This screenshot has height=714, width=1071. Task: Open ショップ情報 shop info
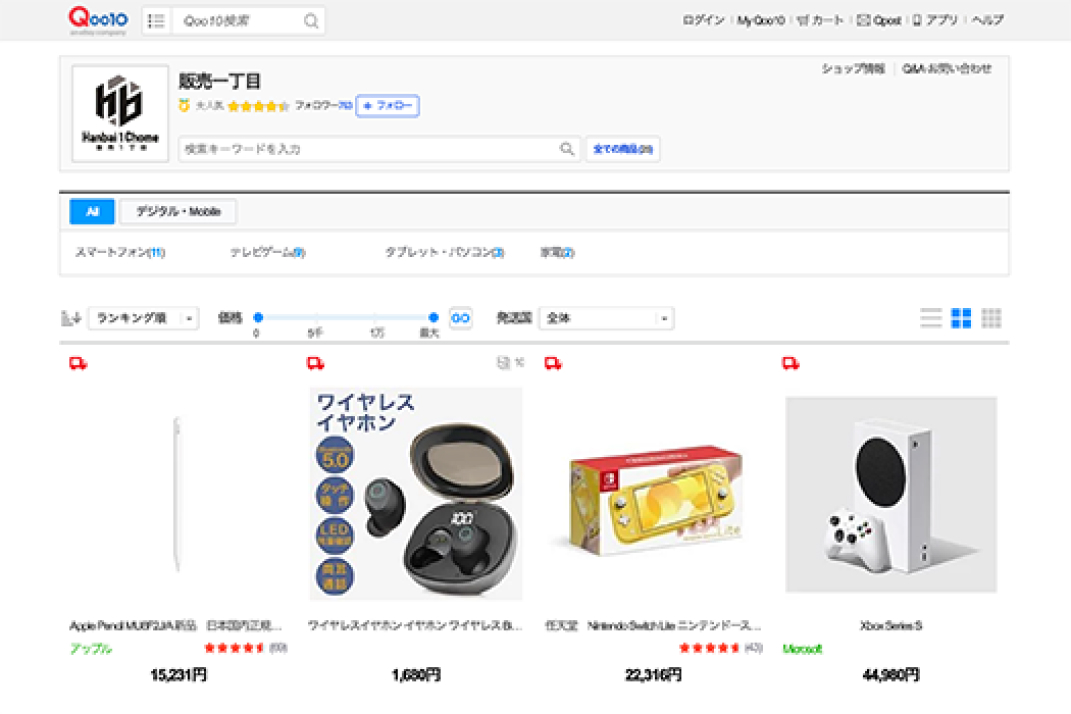[x=852, y=68]
